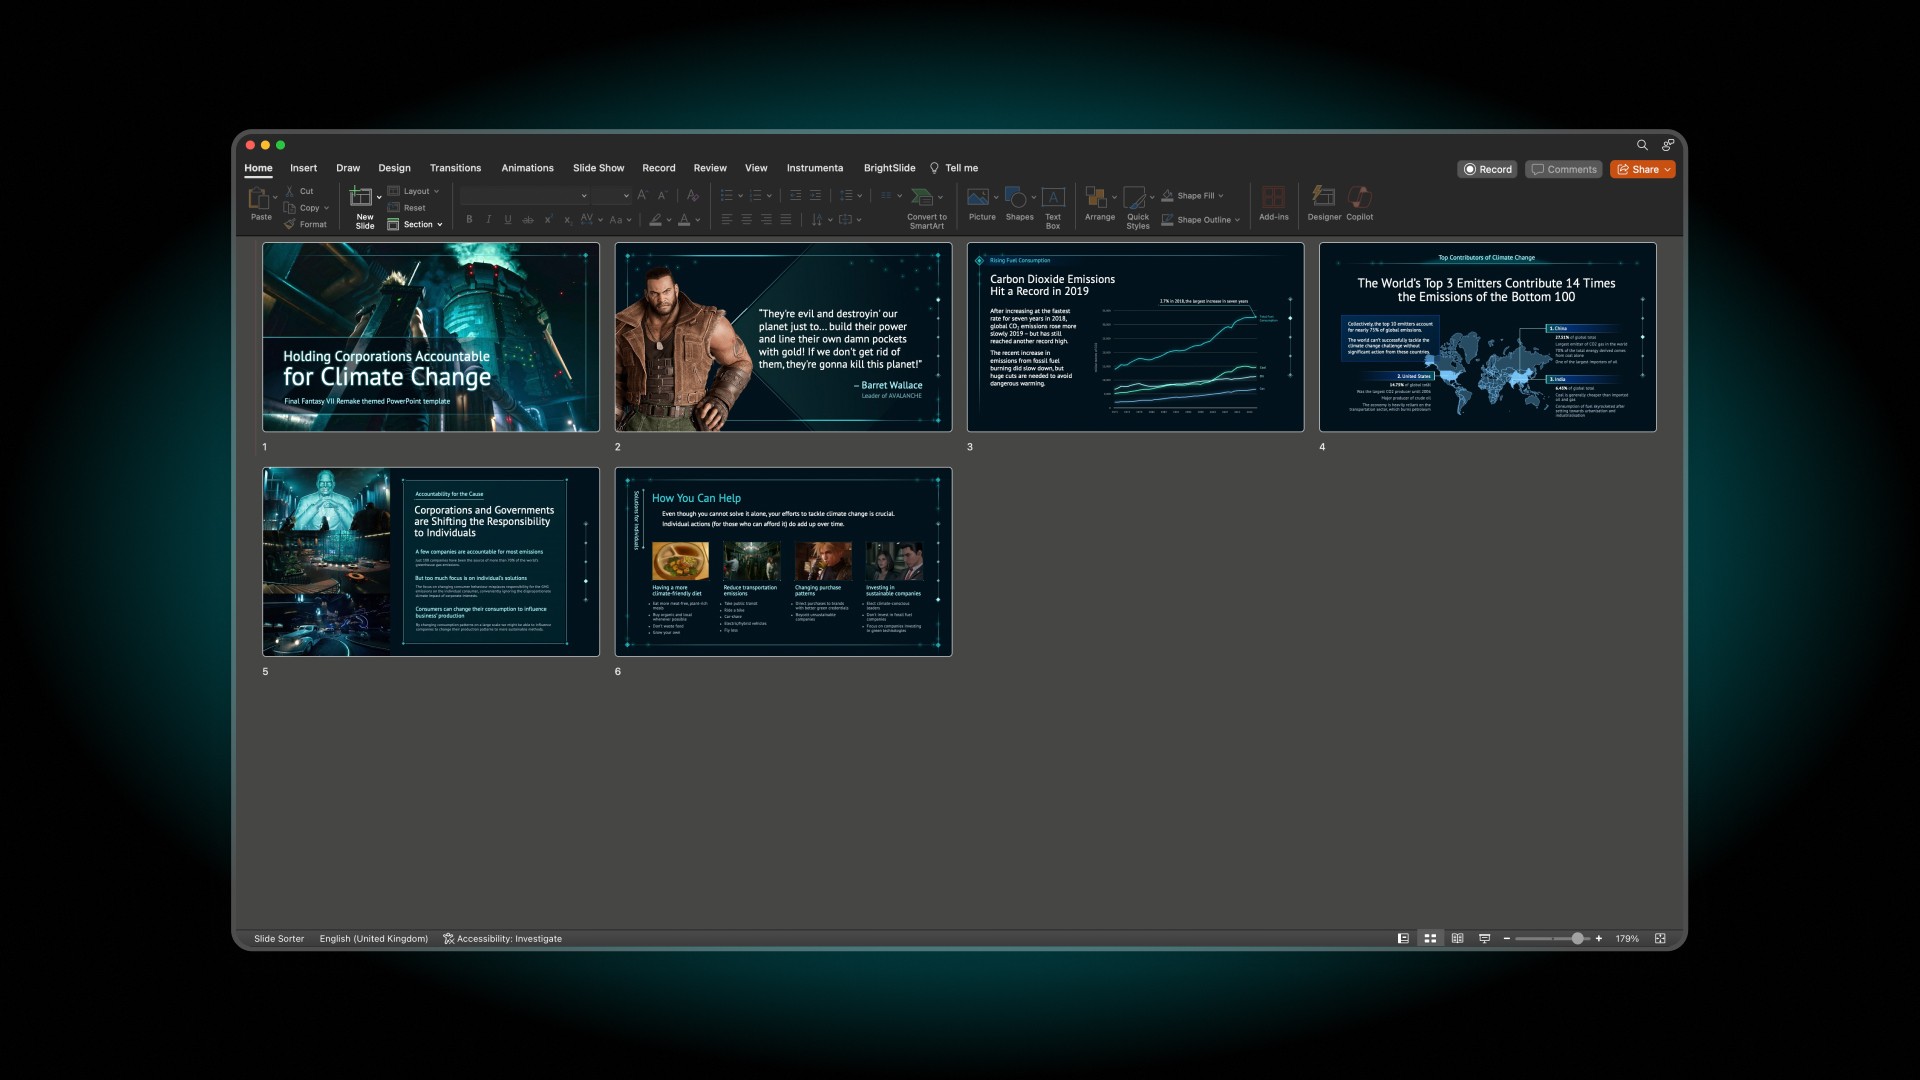Open the Transitions tab
Viewport: 1920px width, 1080px height.
[x=455, y=168]
